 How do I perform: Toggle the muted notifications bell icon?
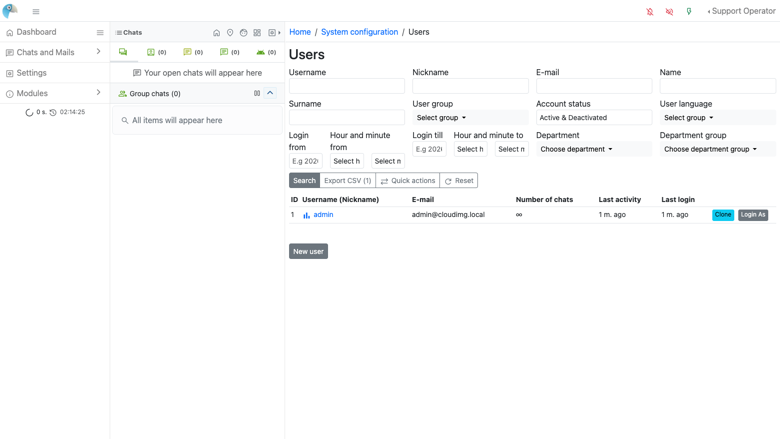(650, 11)
